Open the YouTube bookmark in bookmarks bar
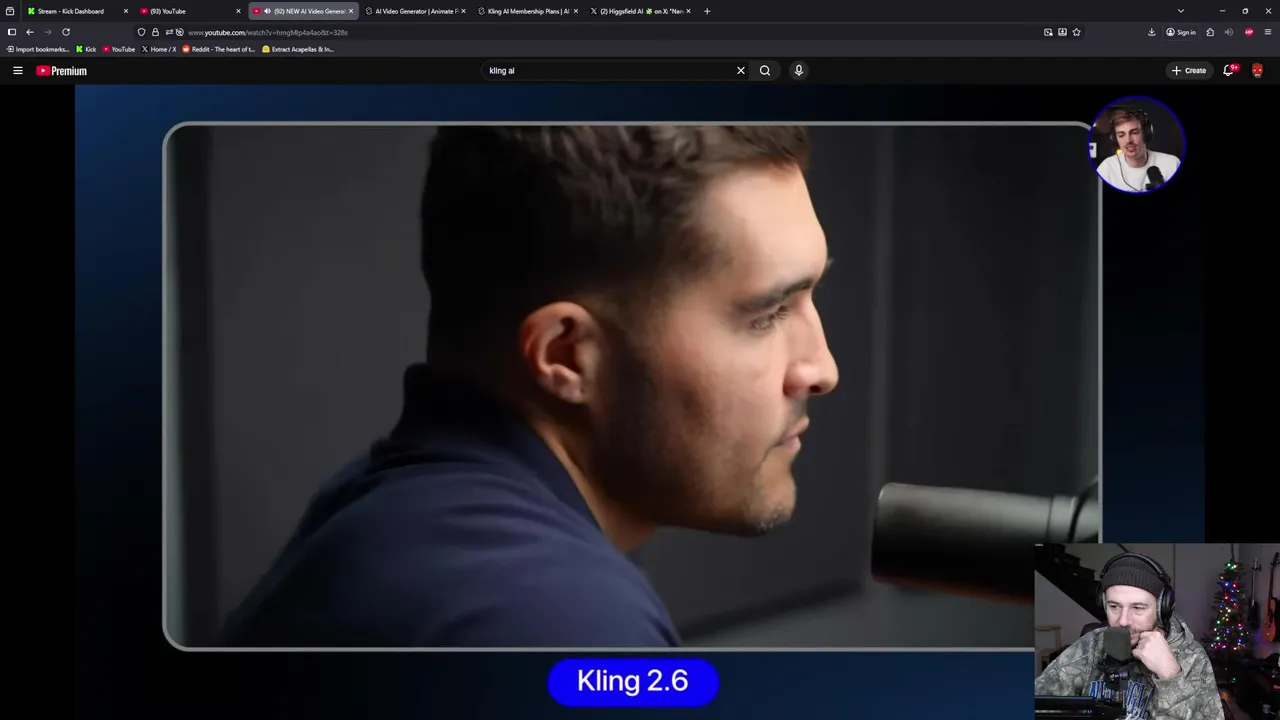 (x=119, y=49)
